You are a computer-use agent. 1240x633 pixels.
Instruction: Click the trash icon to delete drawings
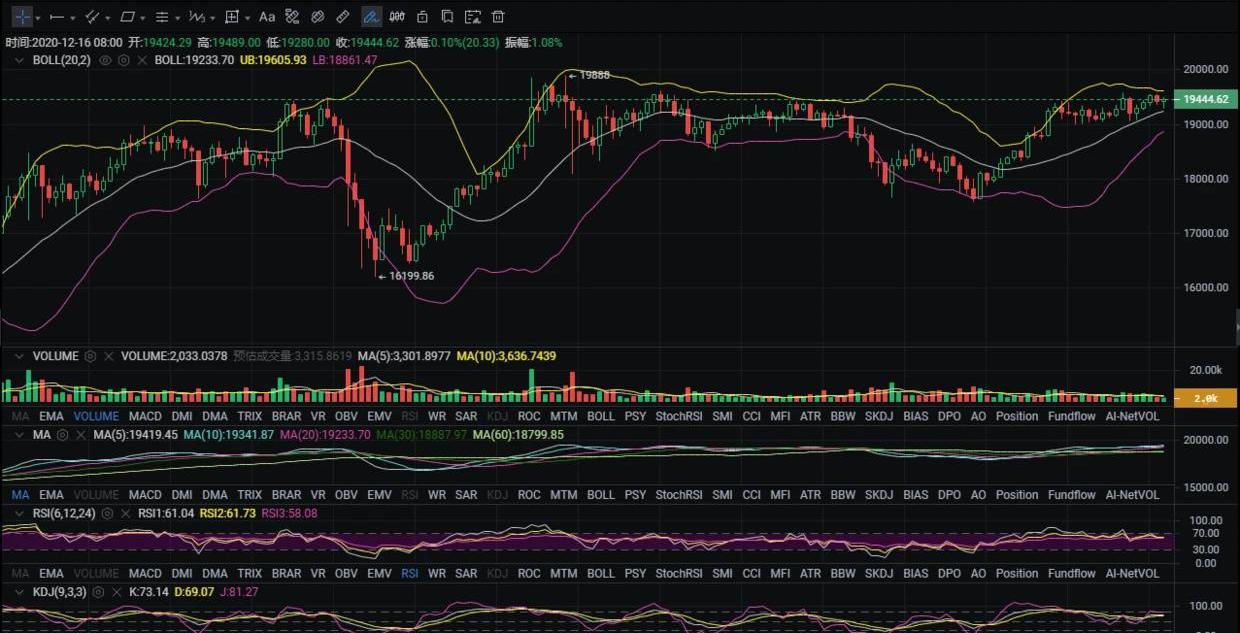(498, 17)
